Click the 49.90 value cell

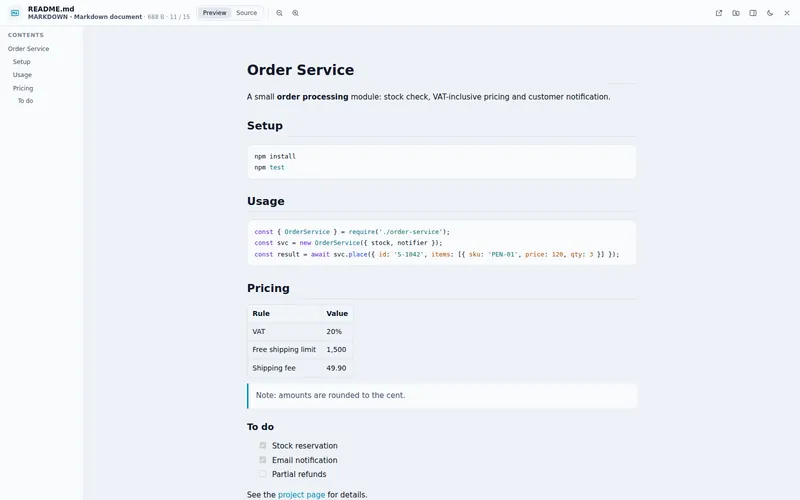point(337,368)
